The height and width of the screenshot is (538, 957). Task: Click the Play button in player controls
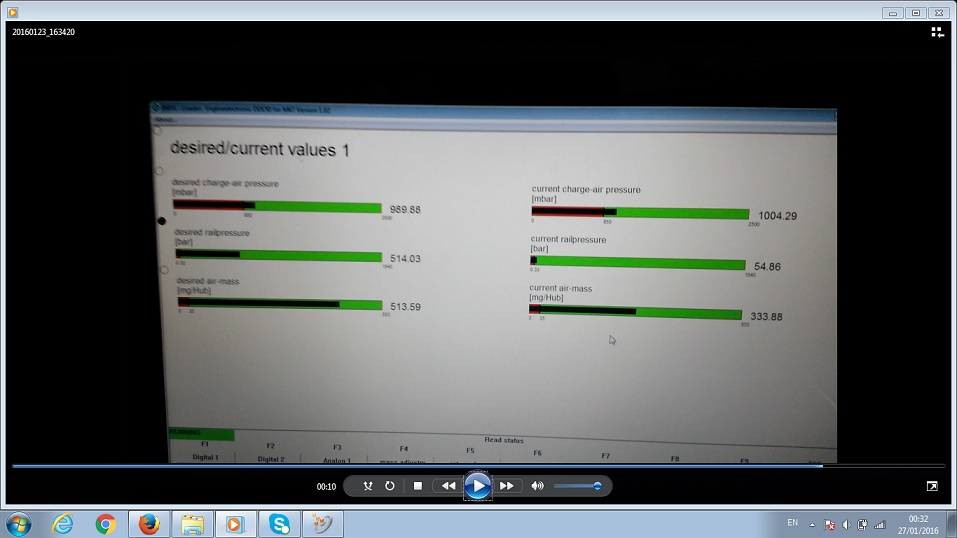[x=478, y=486]
